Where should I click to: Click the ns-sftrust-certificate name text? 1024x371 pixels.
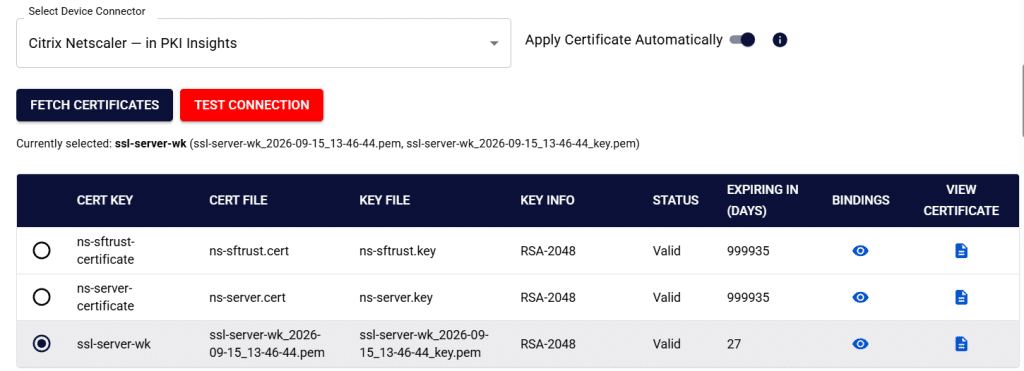(x=105, y=251)
